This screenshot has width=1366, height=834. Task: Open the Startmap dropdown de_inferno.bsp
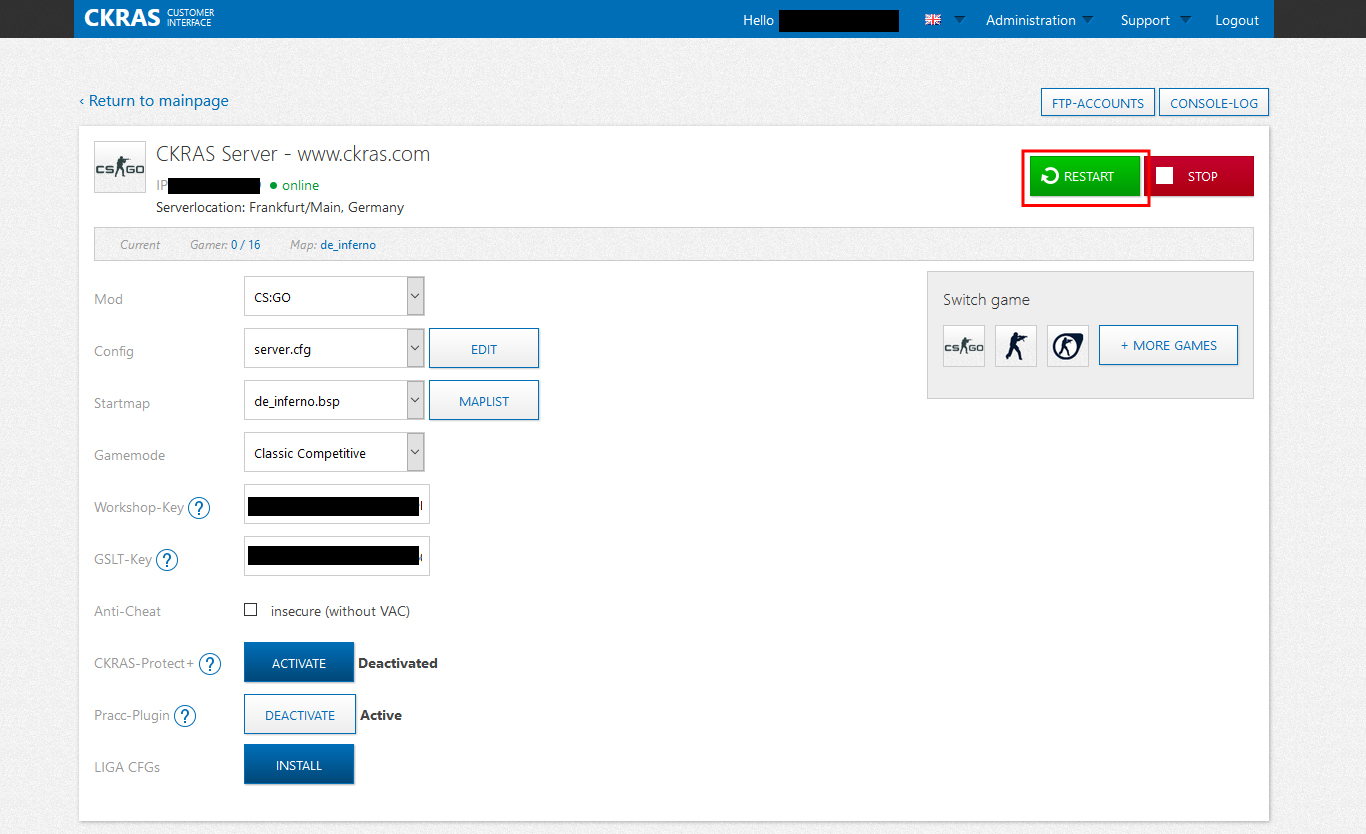click(334, 401)
